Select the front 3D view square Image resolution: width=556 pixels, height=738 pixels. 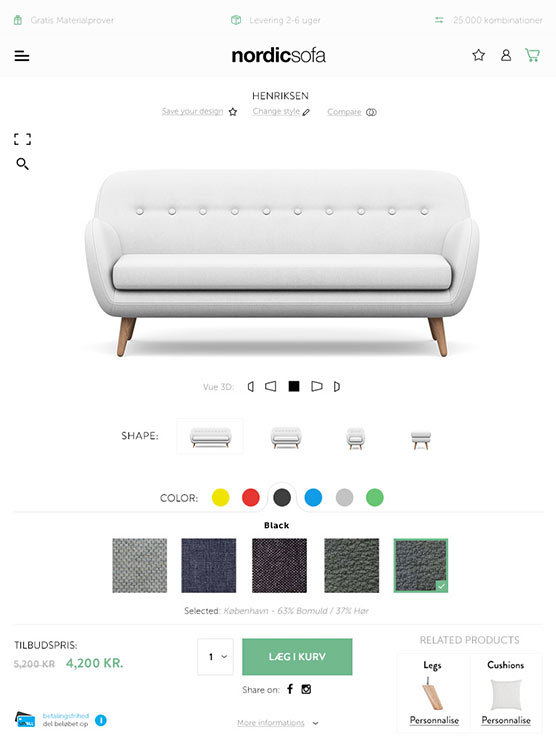tap(294, 386)
